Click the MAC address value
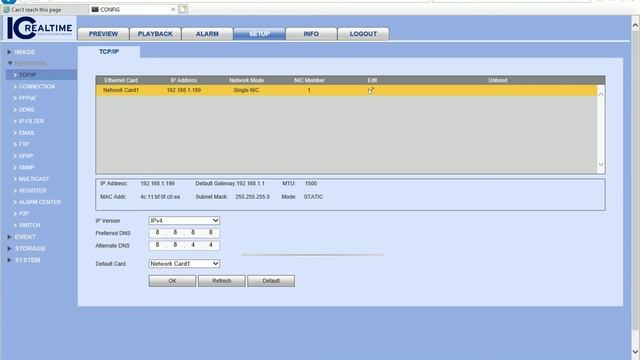Image resolution: width=640 pixels, height=360 pixels. (160, 197)
